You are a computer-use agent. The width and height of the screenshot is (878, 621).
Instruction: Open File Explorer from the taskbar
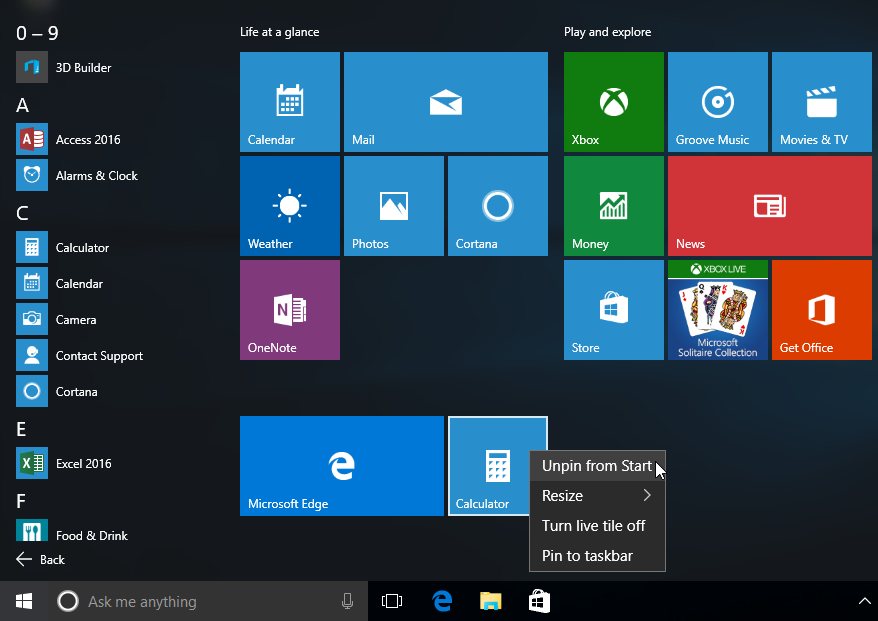click(491, 601)
